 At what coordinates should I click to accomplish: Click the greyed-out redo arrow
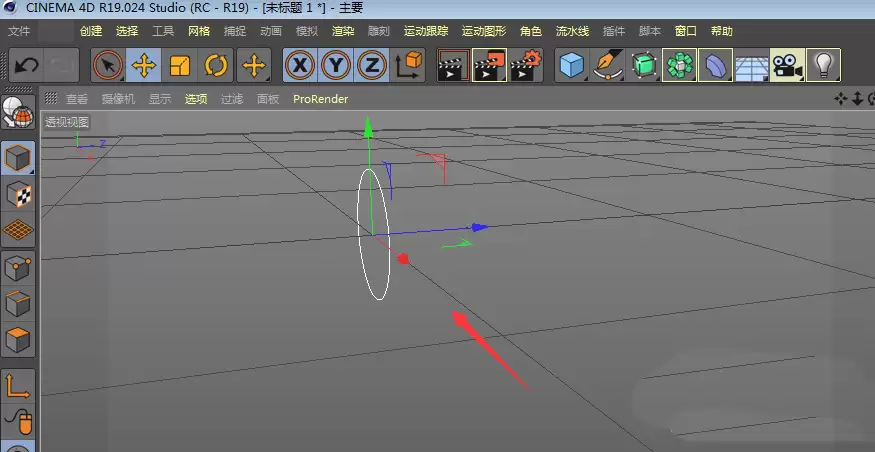pos(61,66)
